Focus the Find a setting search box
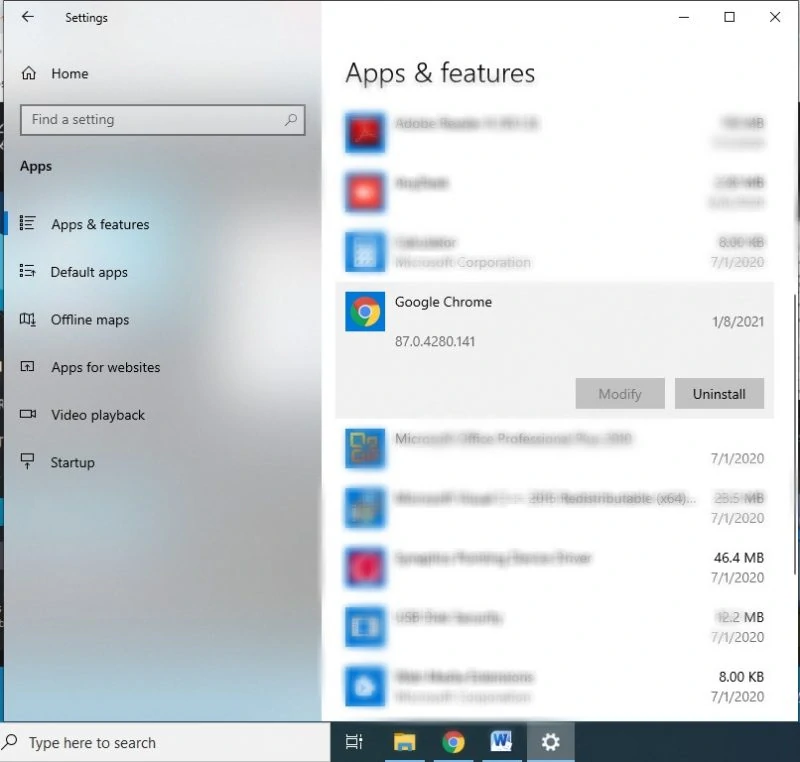 (x=163, y=120)
